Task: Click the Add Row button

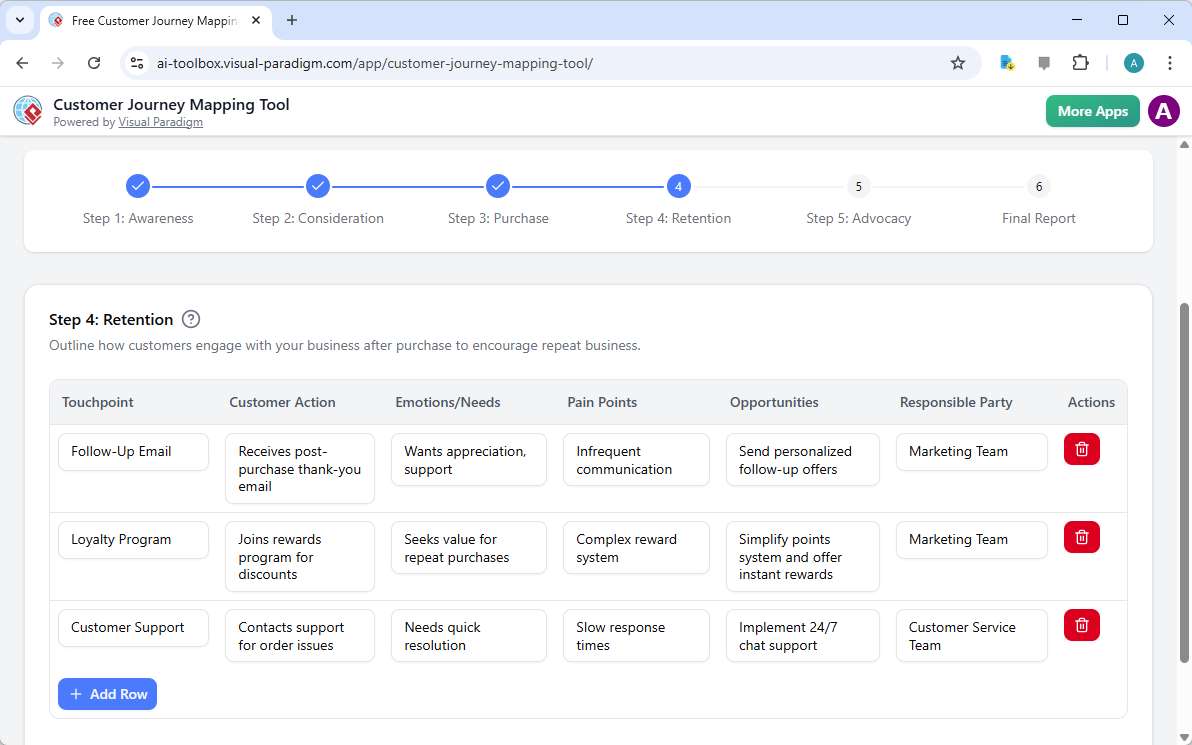Action: tap(107, 693)
